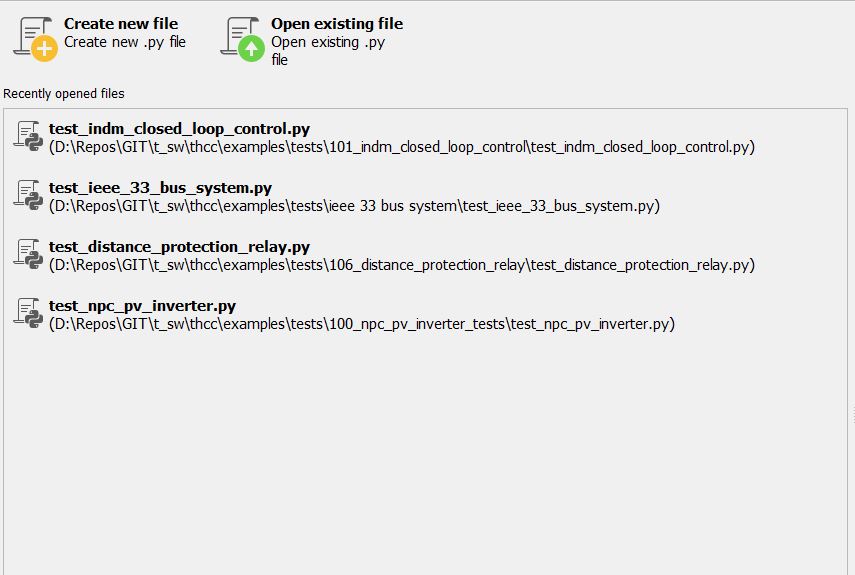Click the 100_npc_pv_inverter_tests file path

tap(361, 324)
